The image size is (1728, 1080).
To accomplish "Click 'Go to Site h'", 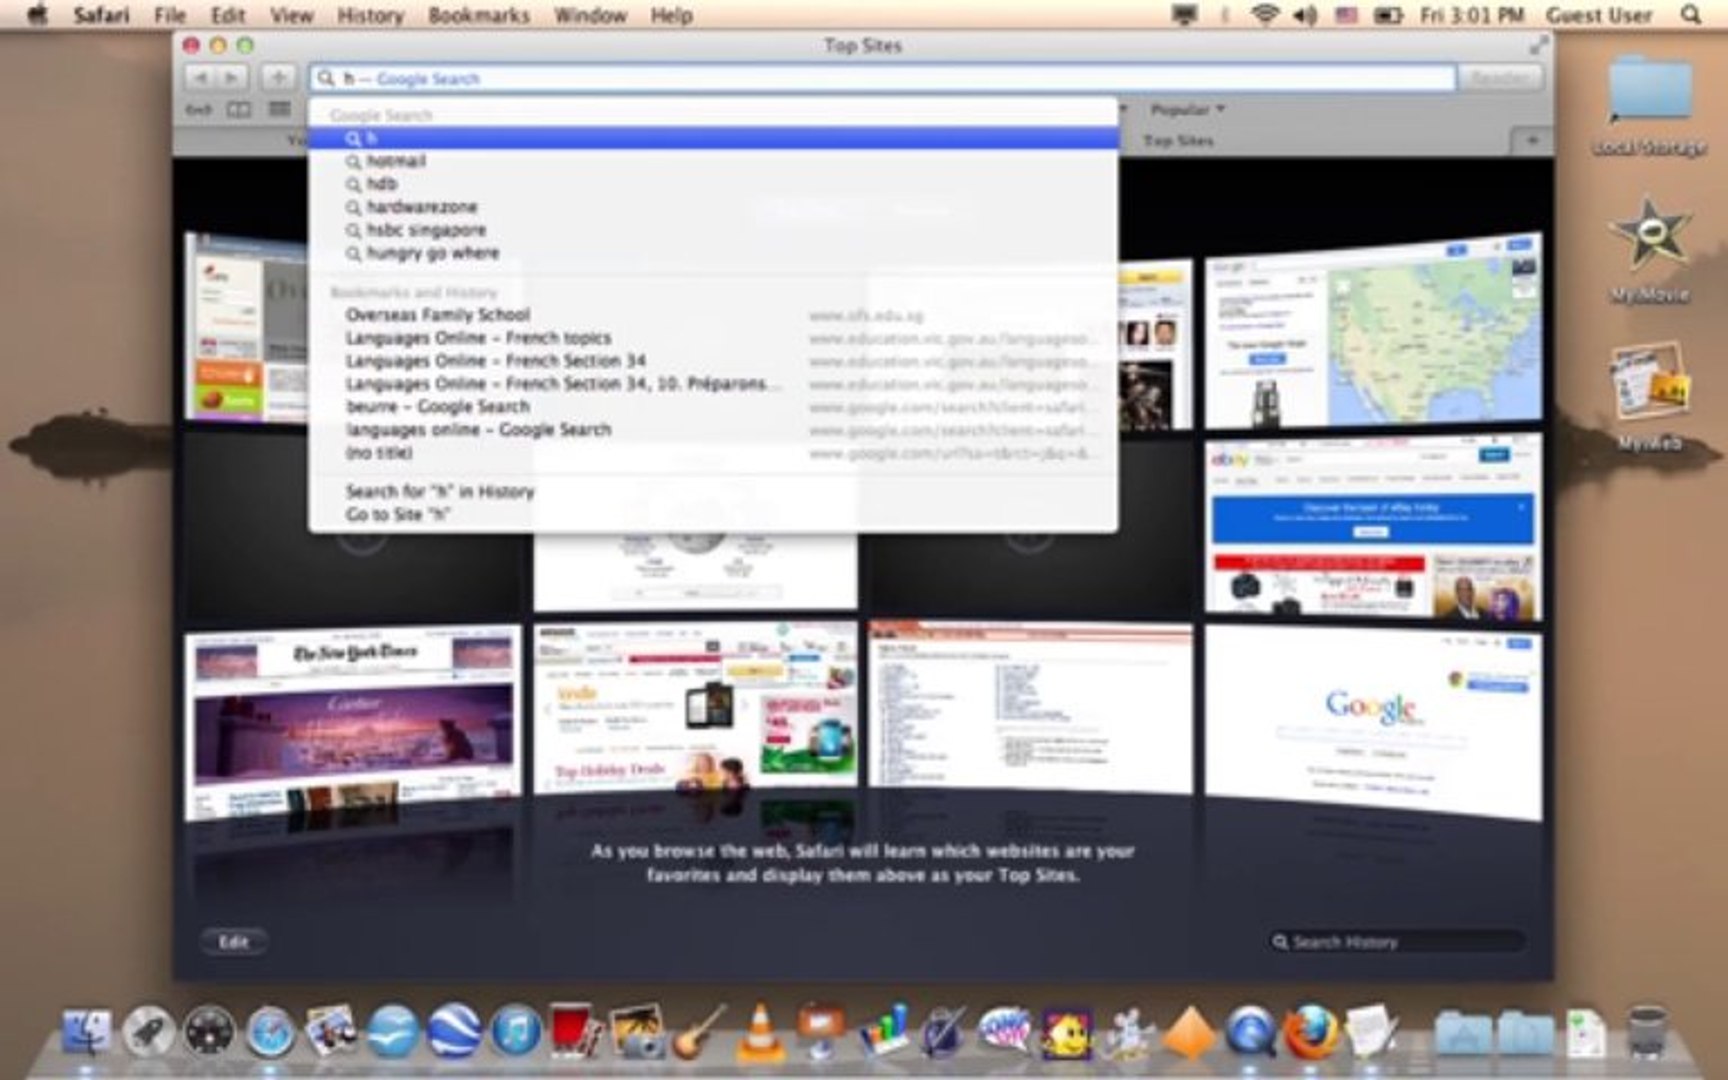I will pos(395,514).
